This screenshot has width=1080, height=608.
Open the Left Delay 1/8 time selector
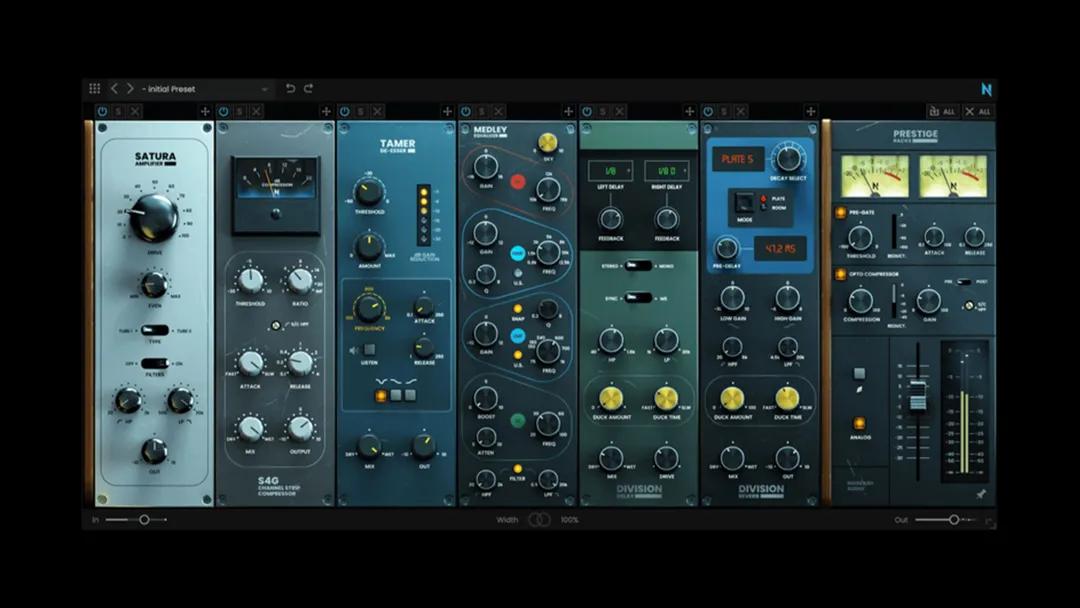pyautogui.click(x=611, y=169)
